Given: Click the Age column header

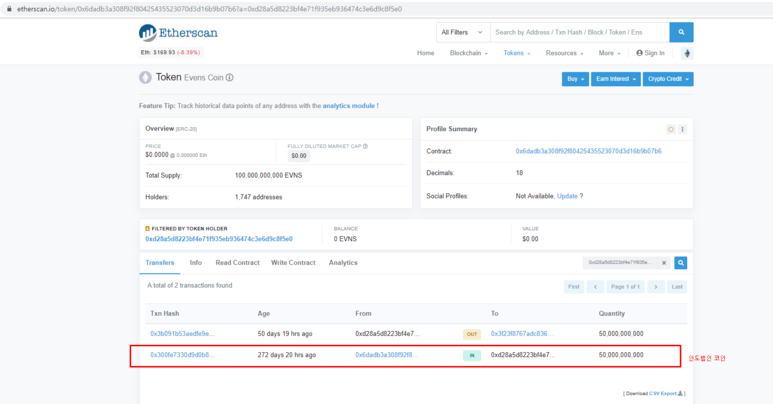Looking at the screenshot, I should click(264, 314).
